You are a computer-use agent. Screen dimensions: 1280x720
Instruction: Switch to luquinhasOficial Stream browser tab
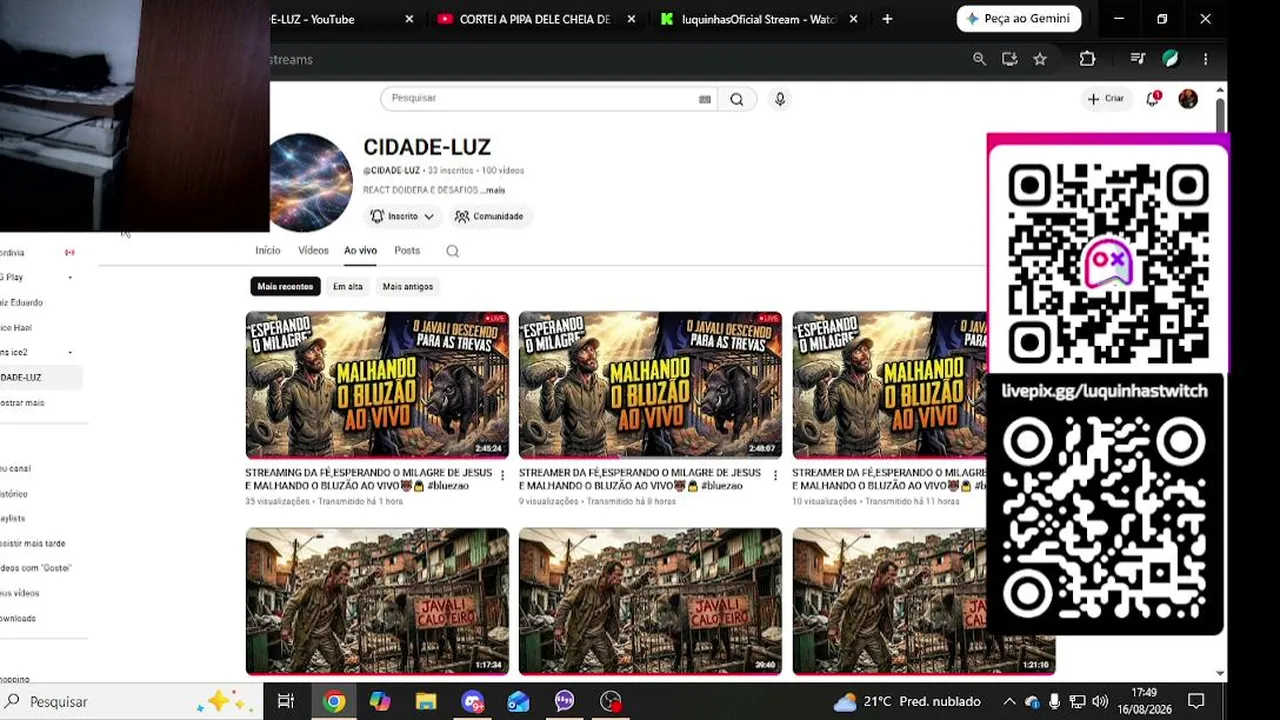click(759, 19)
